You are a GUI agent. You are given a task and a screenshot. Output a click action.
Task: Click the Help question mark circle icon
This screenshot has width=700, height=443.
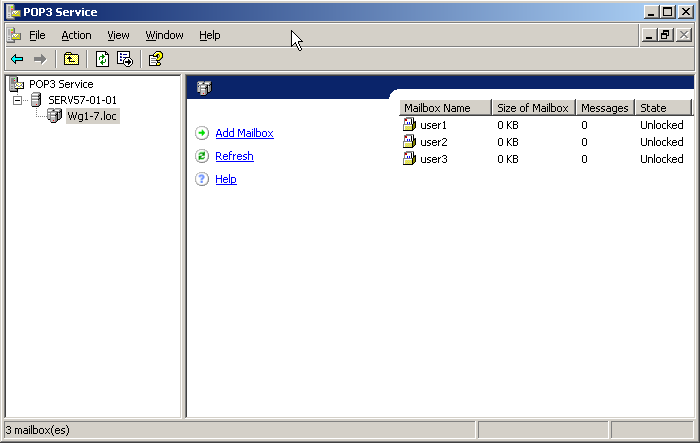point(202,179)
